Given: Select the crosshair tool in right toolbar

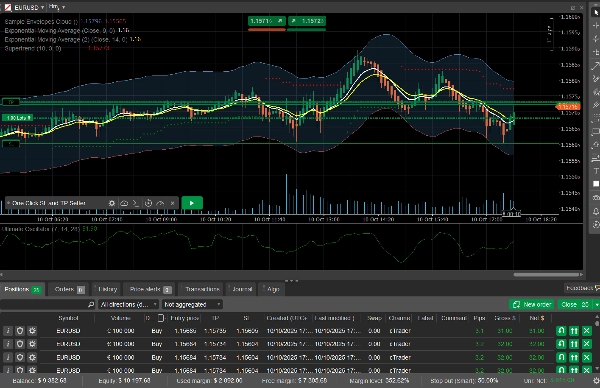Looking at the screenshot, I should click(595, 26).
